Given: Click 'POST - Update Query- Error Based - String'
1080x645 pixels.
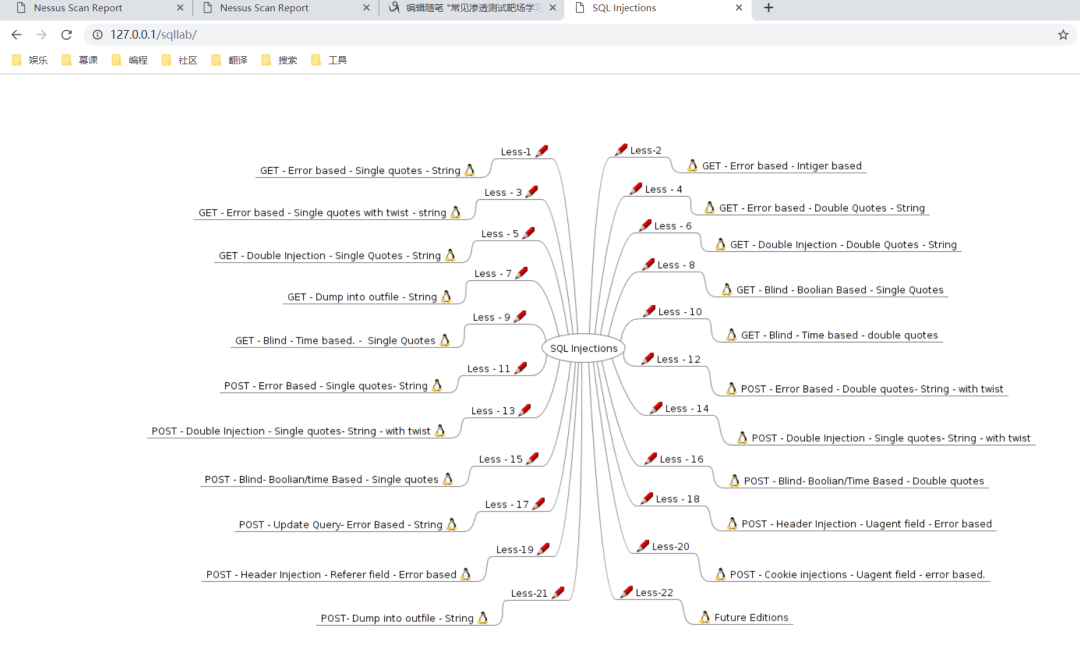Looking at the screenshot, I should 340,524.
